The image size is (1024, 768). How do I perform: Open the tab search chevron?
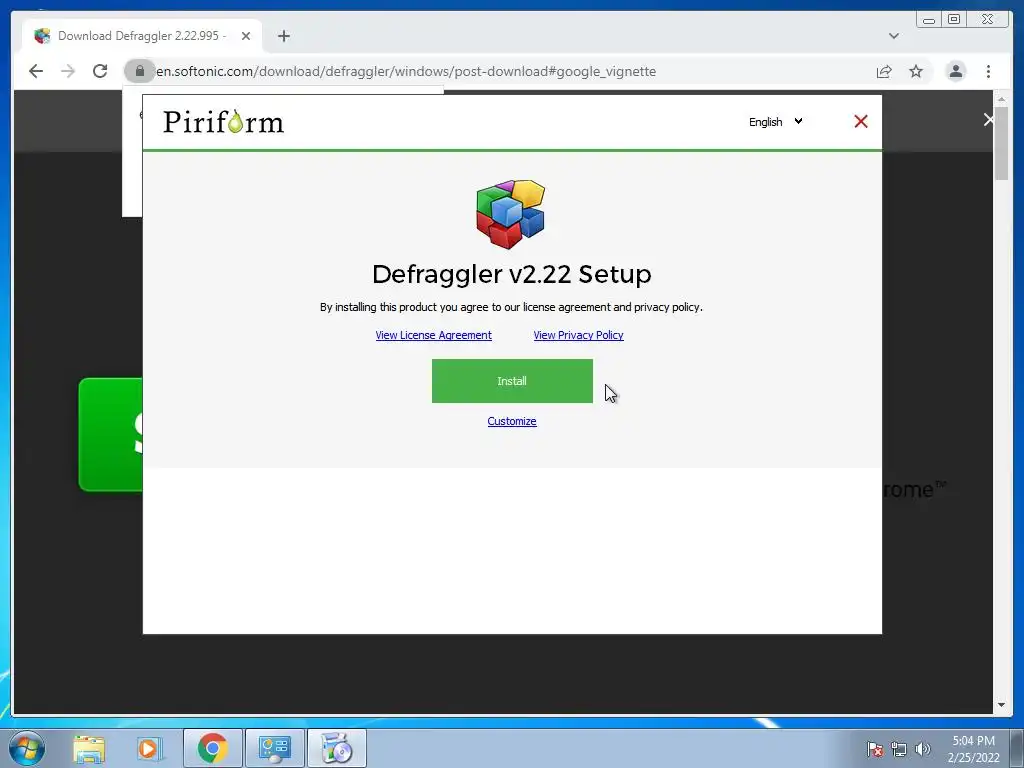pos(894,36)
